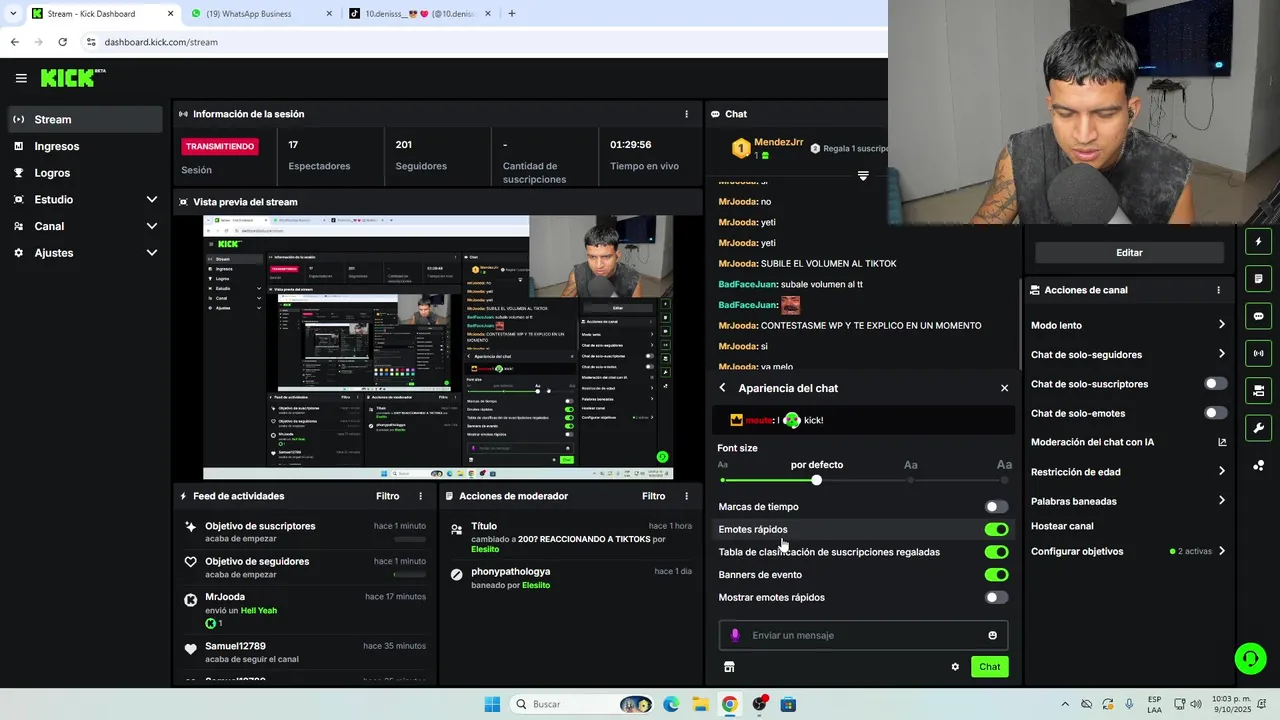1280x720 pixels.
Task: Open OBS Studio from the taskbar
Action: pos(759,704)
